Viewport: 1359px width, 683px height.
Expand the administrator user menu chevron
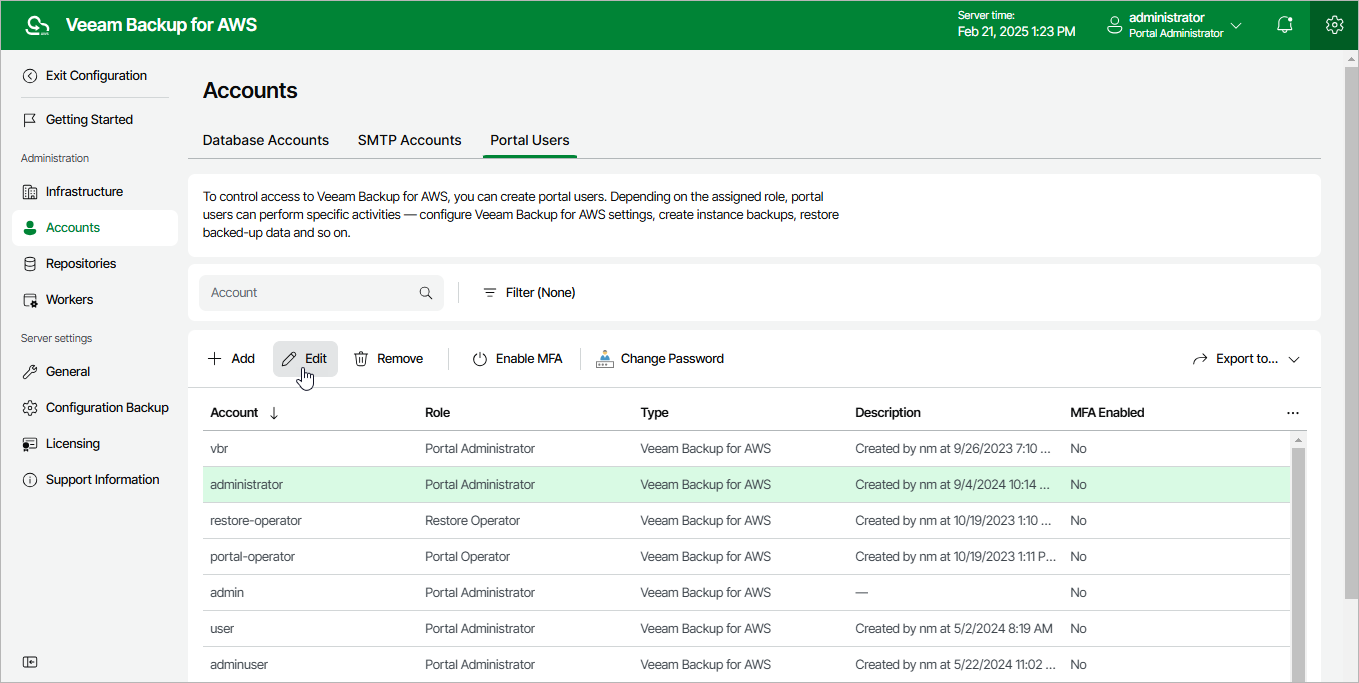coord(1236,25)
